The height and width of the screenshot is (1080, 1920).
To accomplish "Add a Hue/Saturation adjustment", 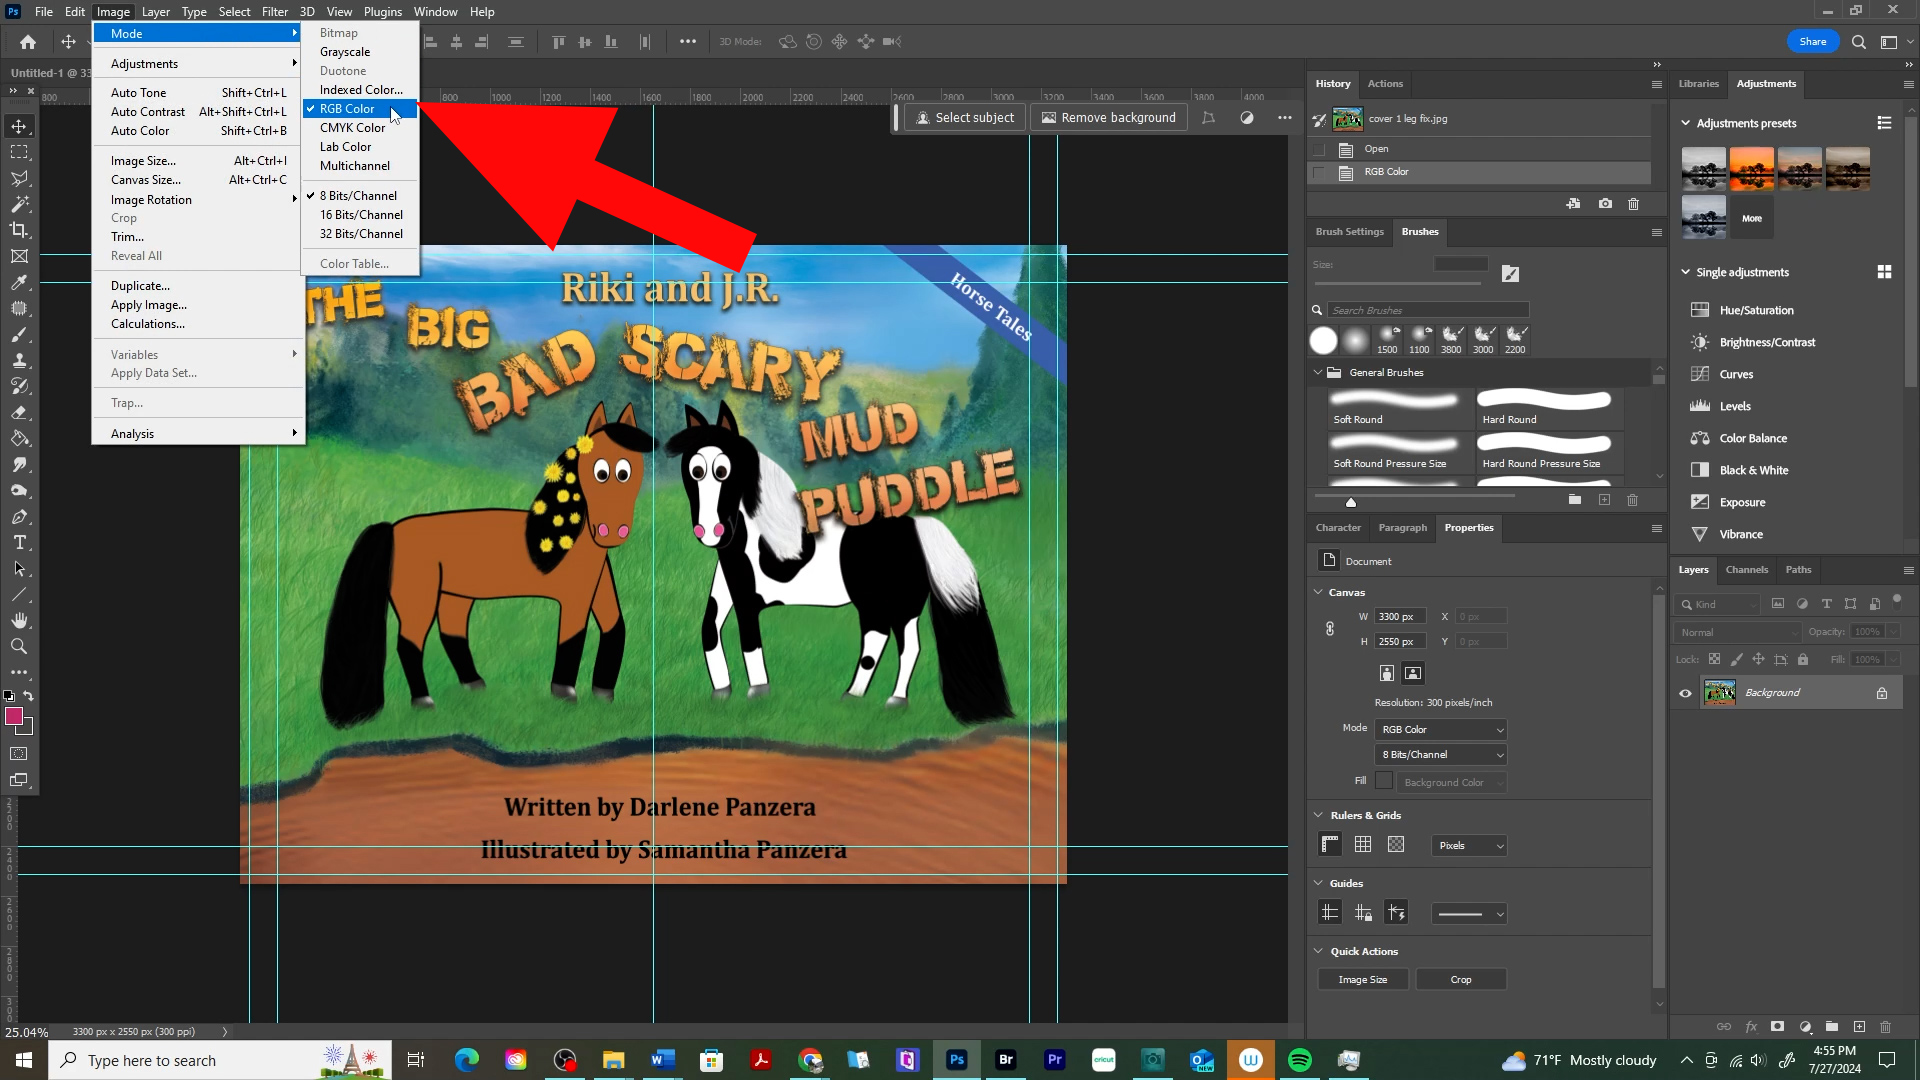I will pos(1756,311).
